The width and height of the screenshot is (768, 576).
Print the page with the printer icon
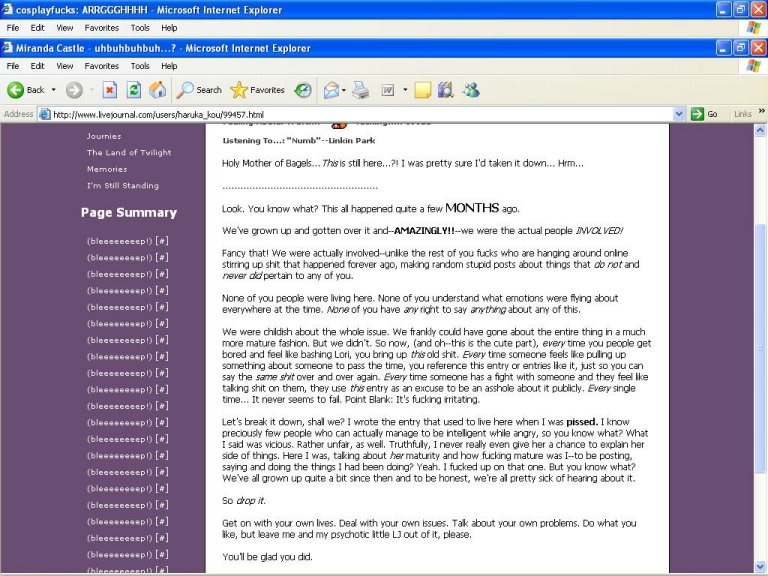(361, 90)
